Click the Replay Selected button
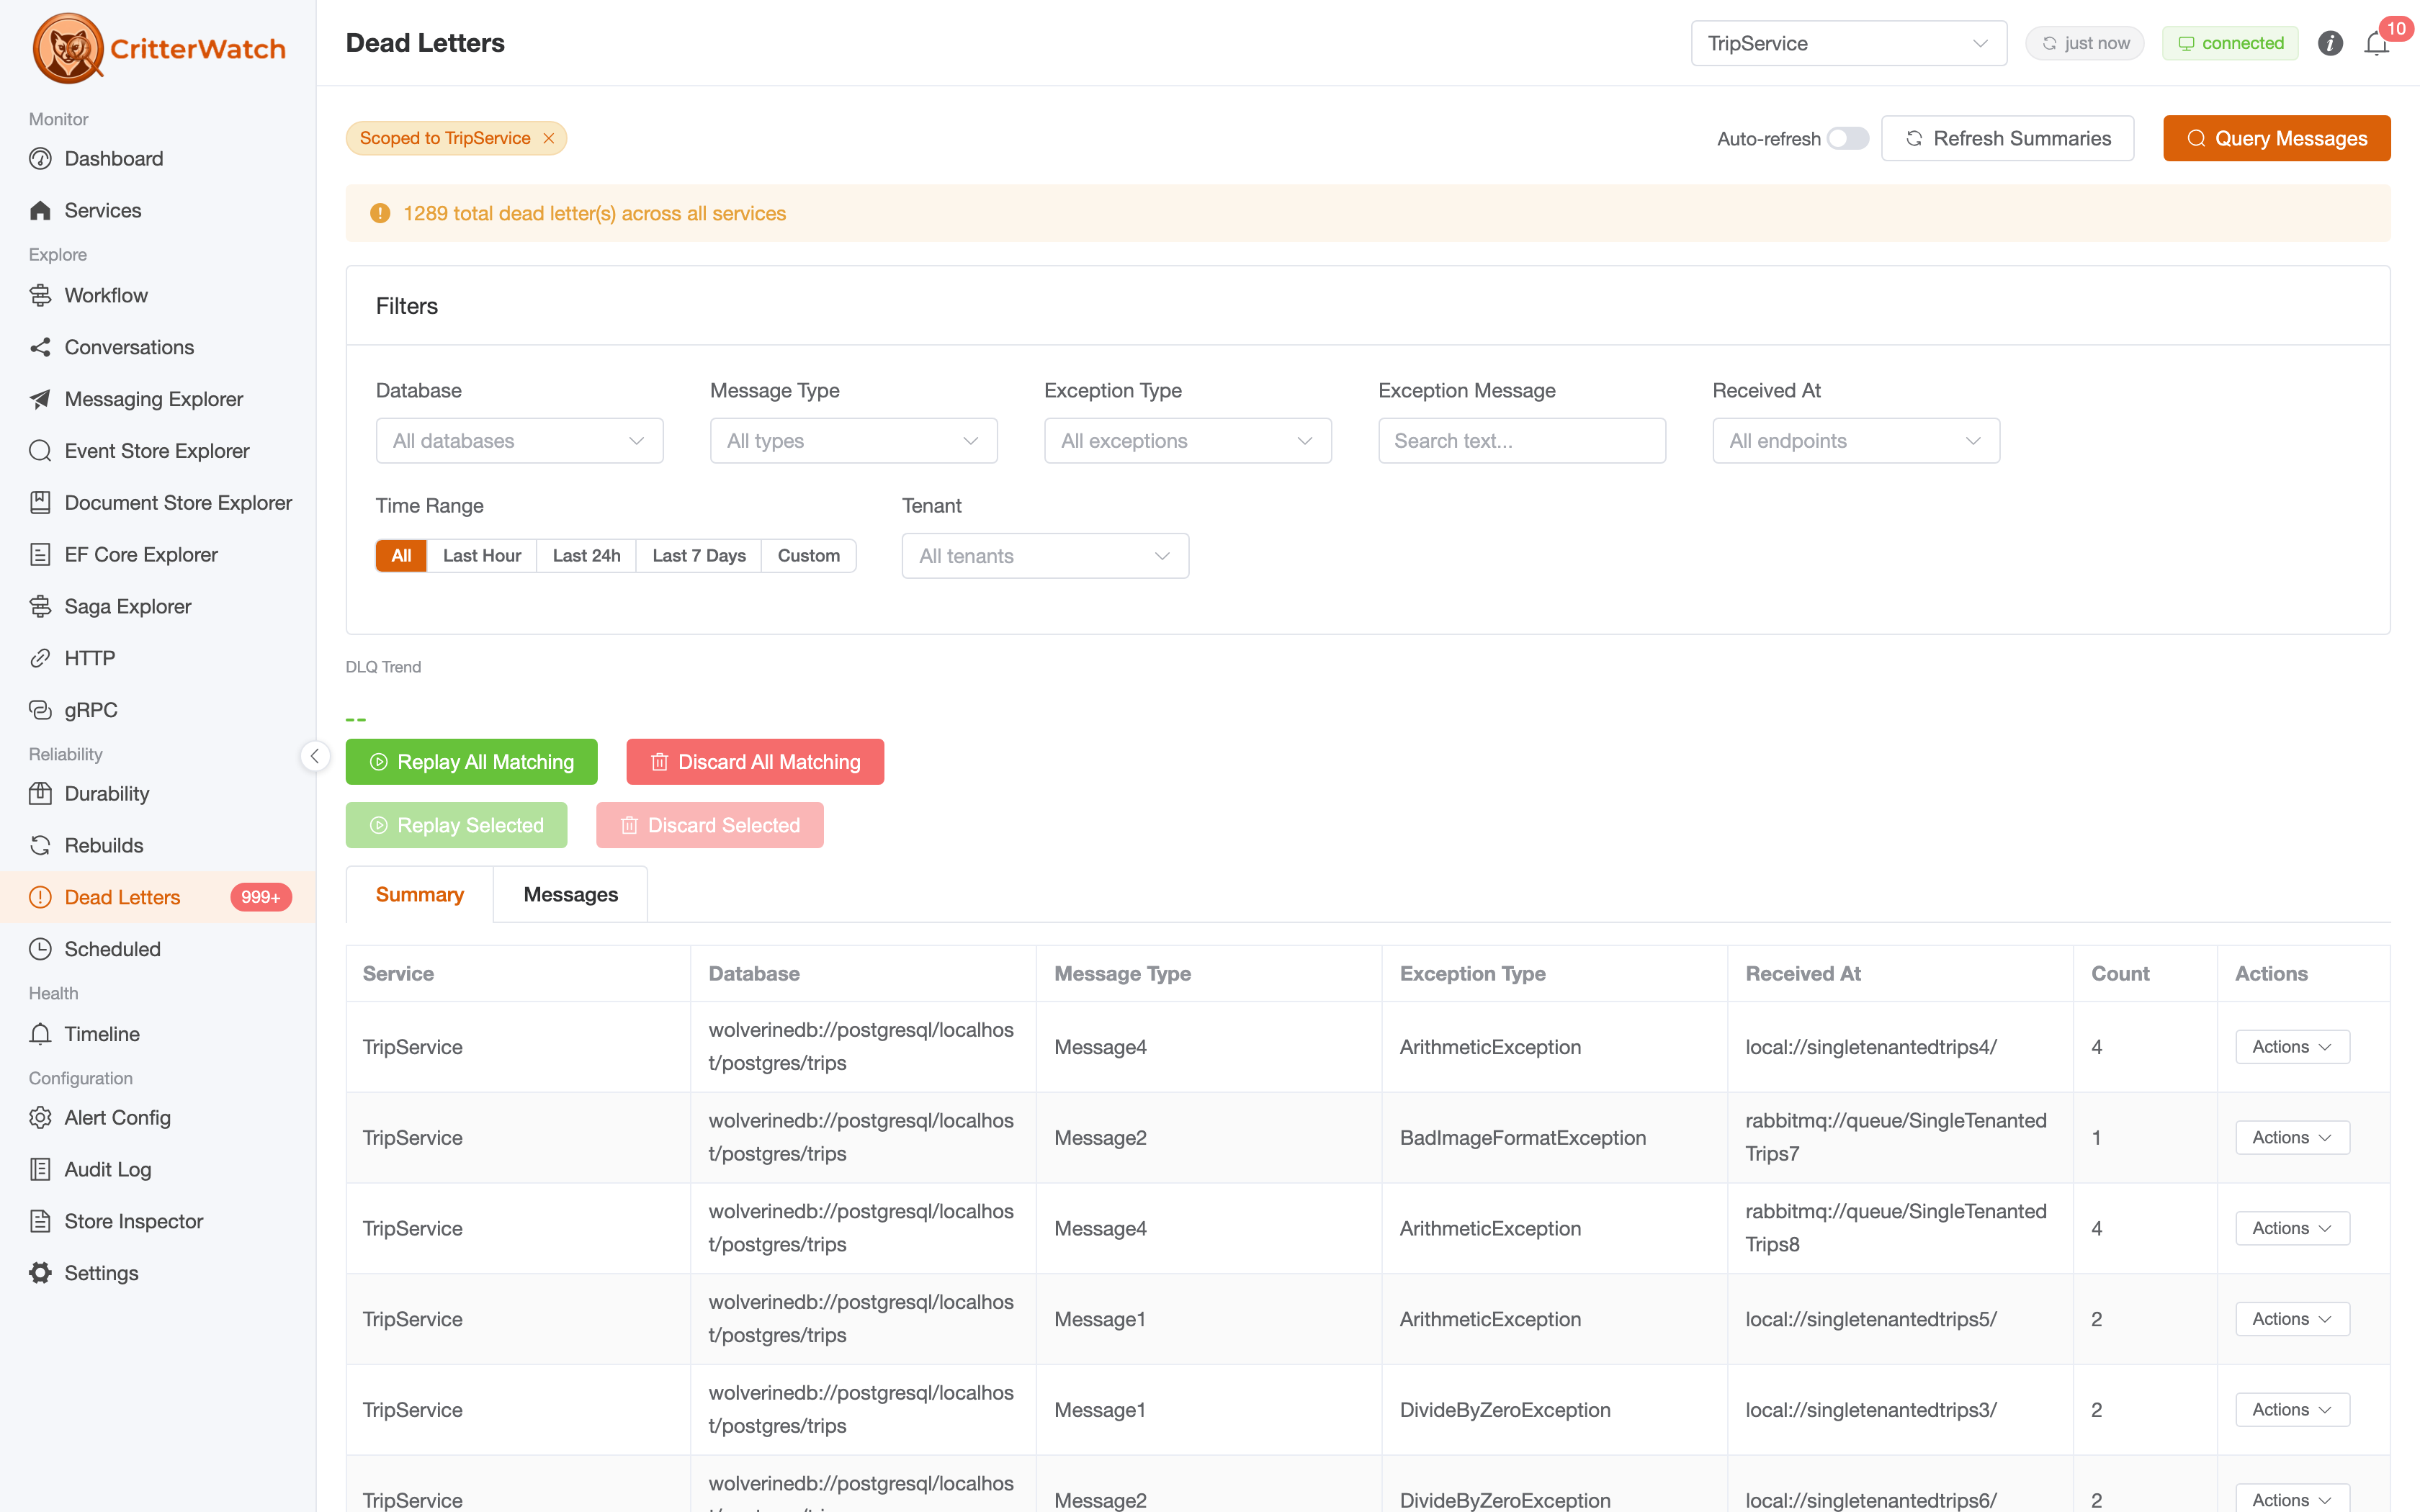 click(456, 825)
